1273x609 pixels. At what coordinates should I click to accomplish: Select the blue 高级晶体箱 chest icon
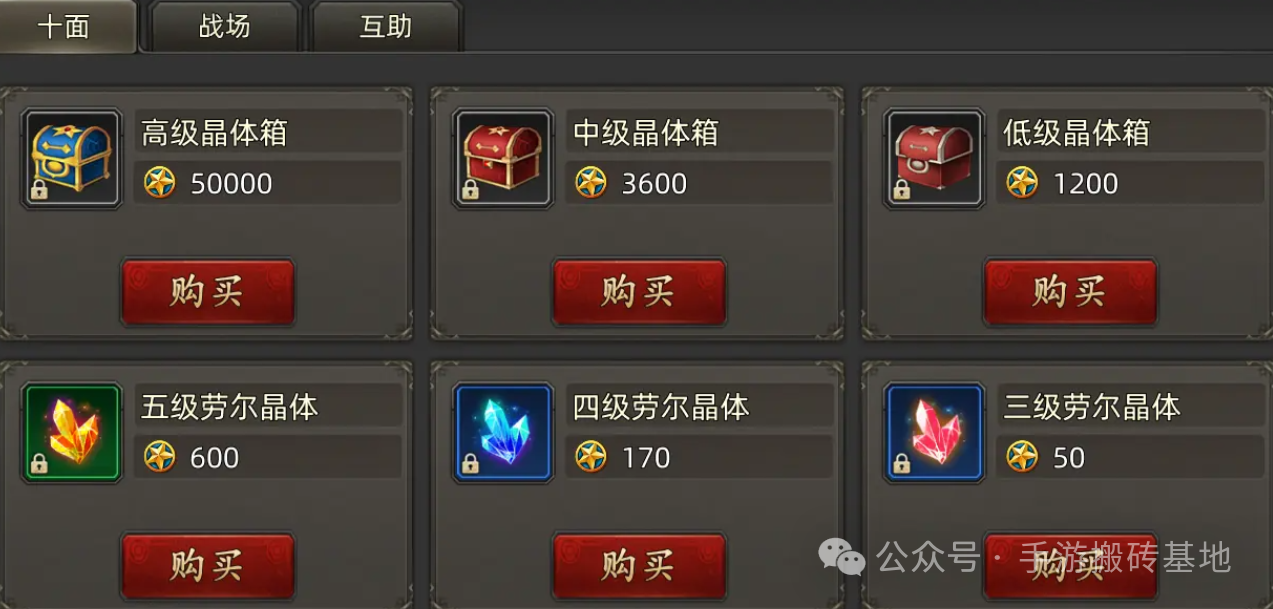coord(72,158)
